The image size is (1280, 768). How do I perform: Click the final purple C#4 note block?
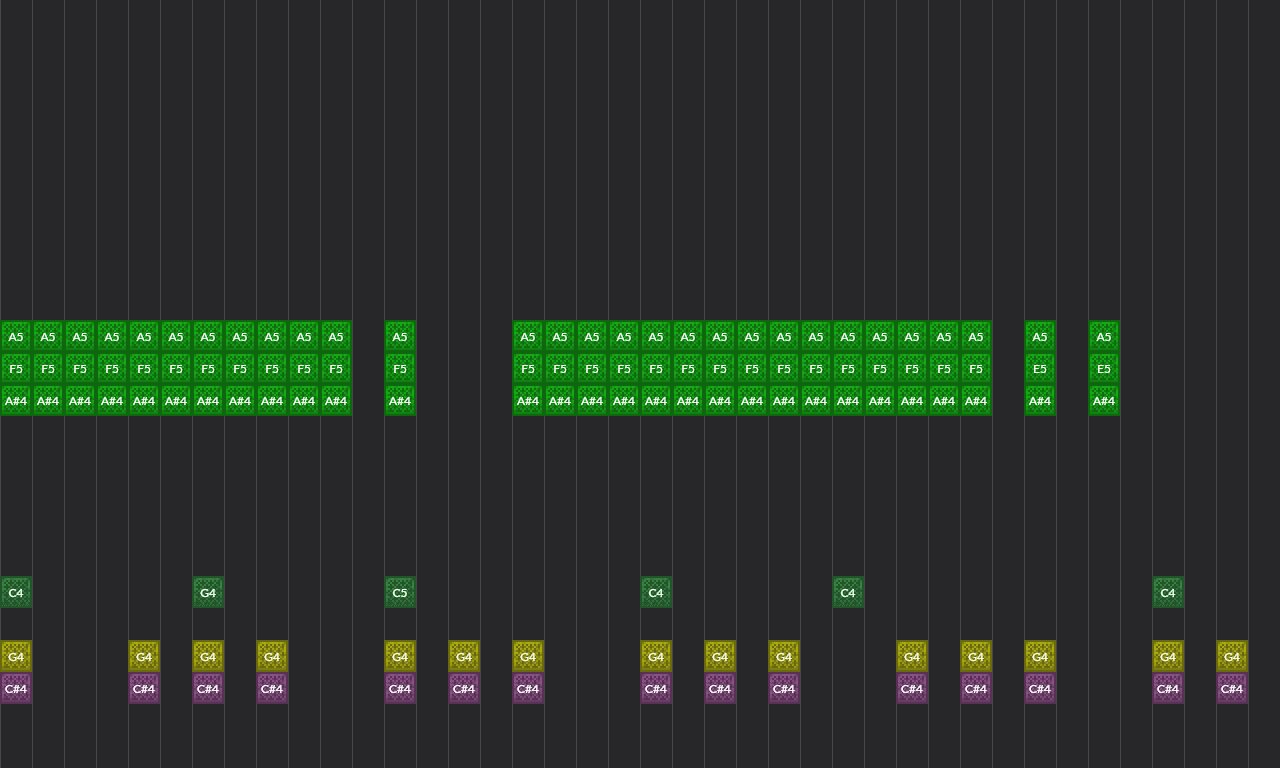(x=1232, y=688)
